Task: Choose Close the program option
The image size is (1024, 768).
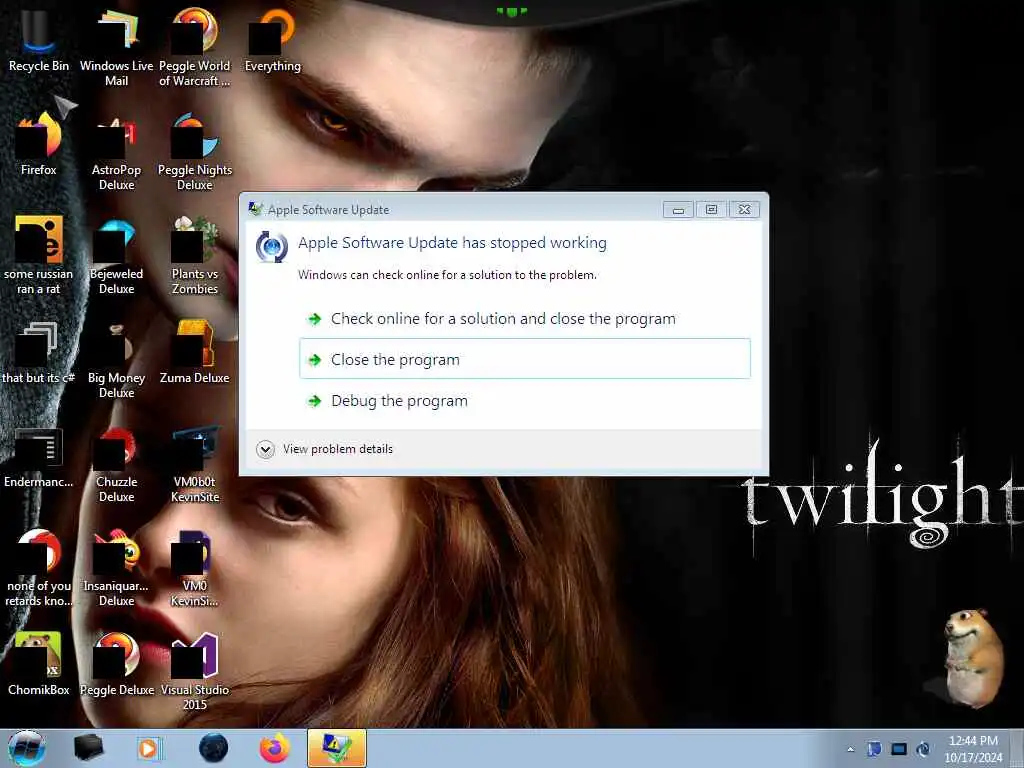Action: tap(524, 359)
